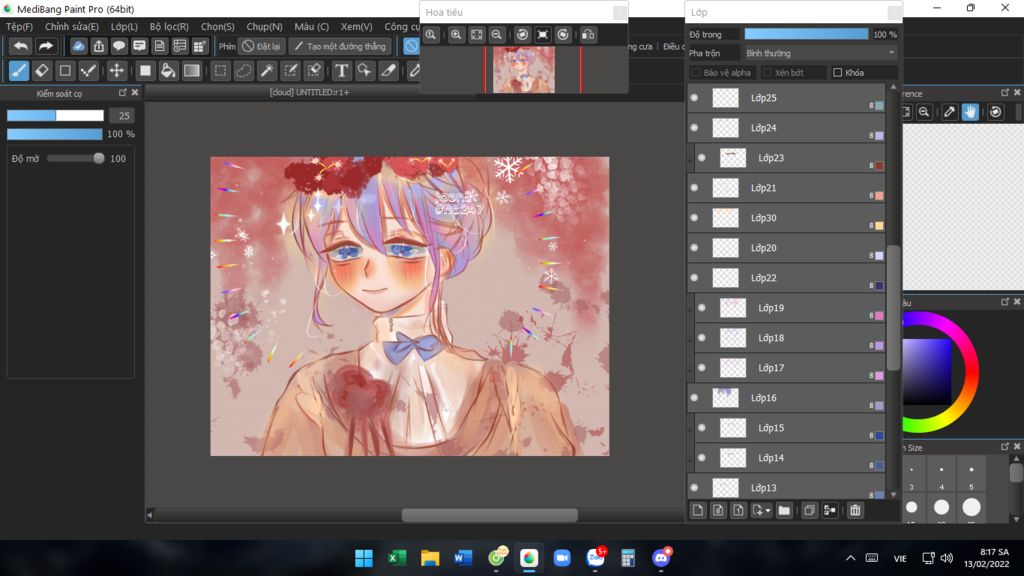This screenshot has height=576, width=1024.
Task: Open the Chỉnh sửa(E) menu
Action: (x=72, y=27)
